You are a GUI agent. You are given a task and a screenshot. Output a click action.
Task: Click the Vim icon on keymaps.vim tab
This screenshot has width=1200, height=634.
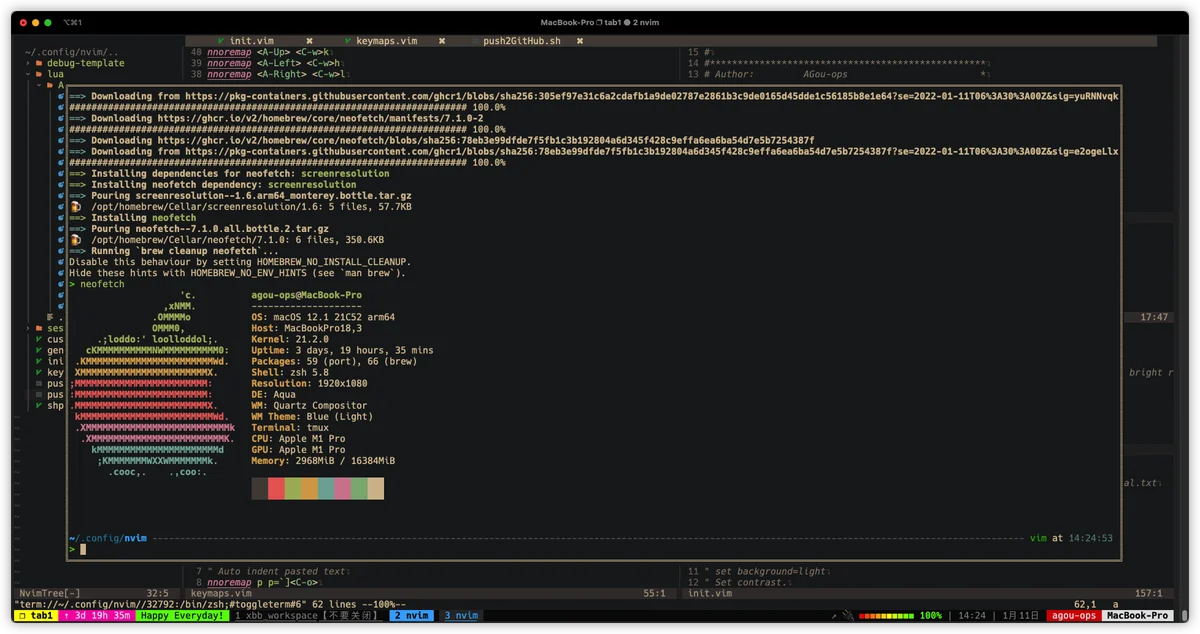348,41
